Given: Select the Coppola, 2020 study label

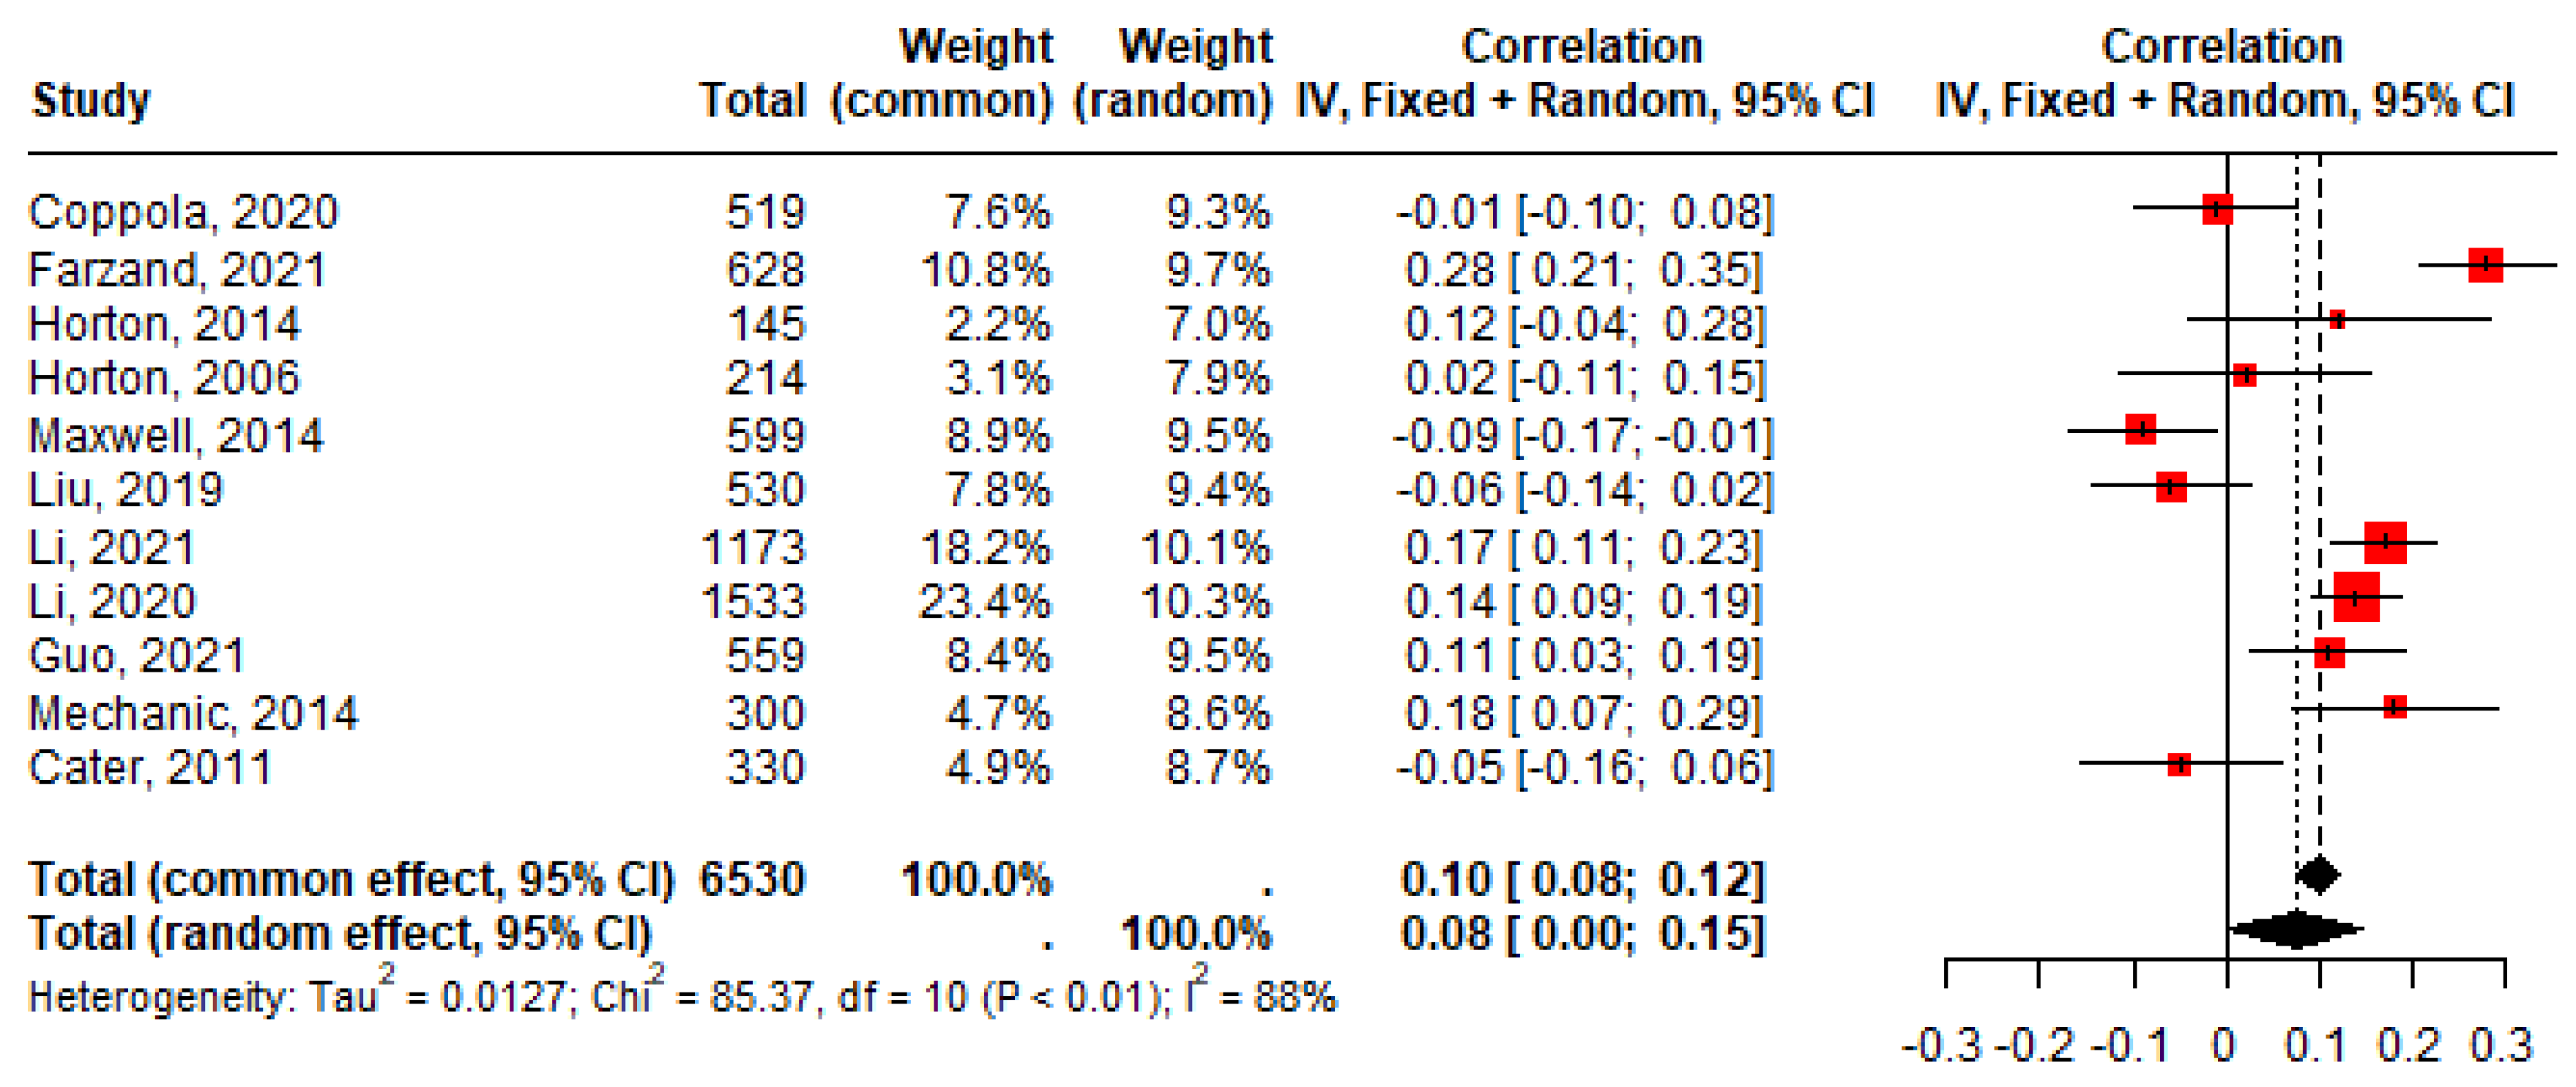Looking at the screenshot, I should (x=183, y=212).
